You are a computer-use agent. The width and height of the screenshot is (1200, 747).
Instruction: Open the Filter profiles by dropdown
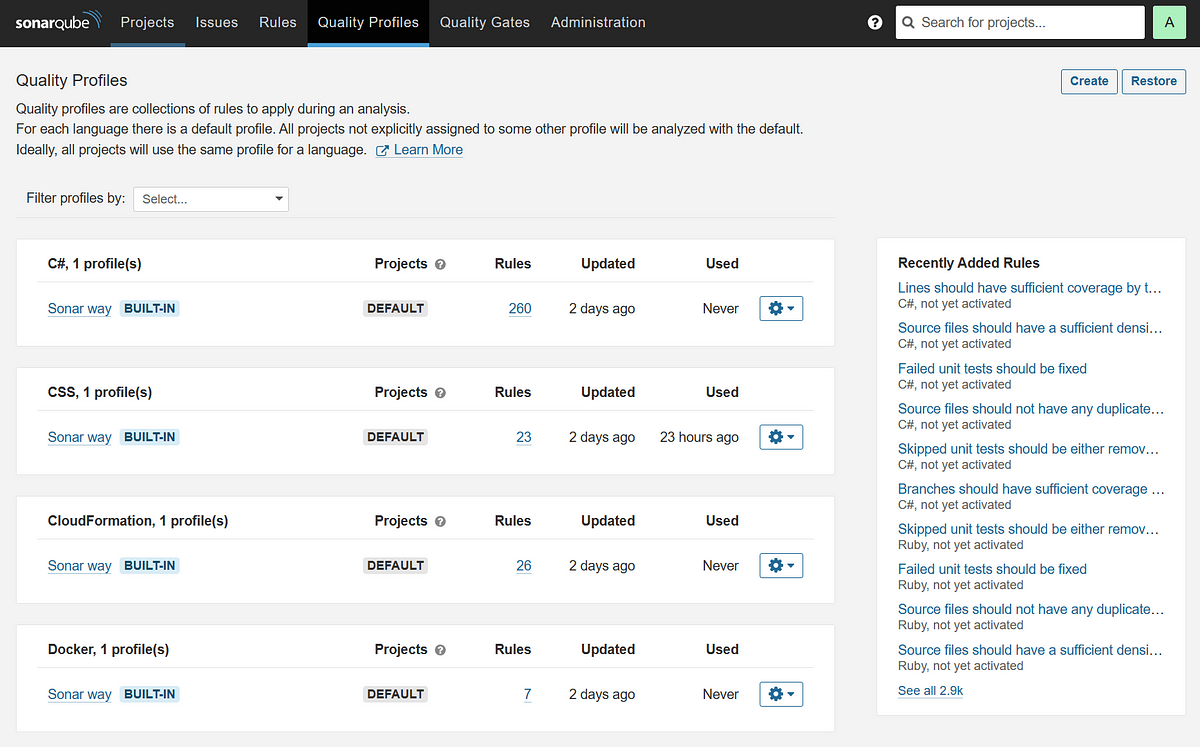coord(210,199)
